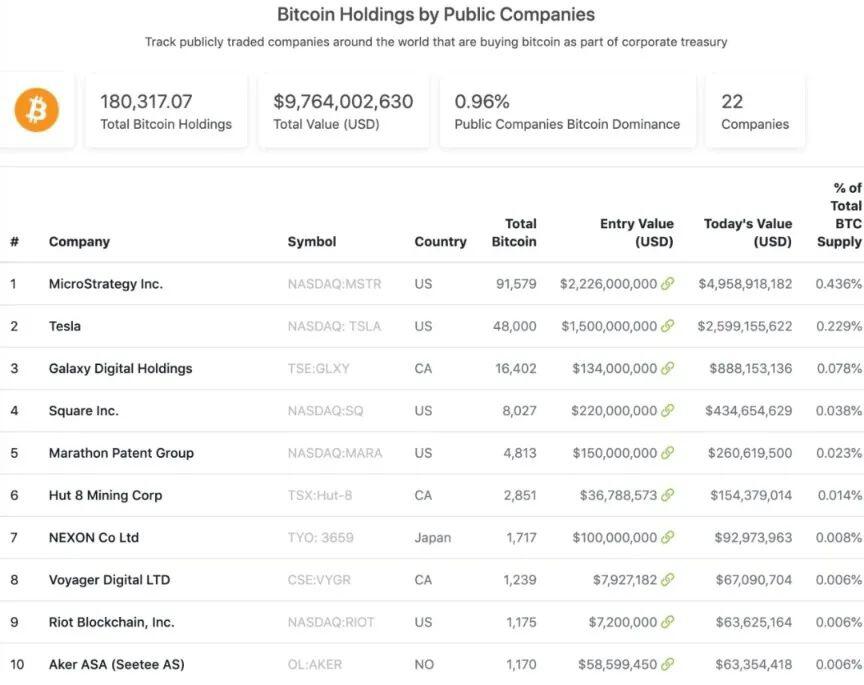Click Marathon's 4,813 total bitcoin cell

coord(520,453)
